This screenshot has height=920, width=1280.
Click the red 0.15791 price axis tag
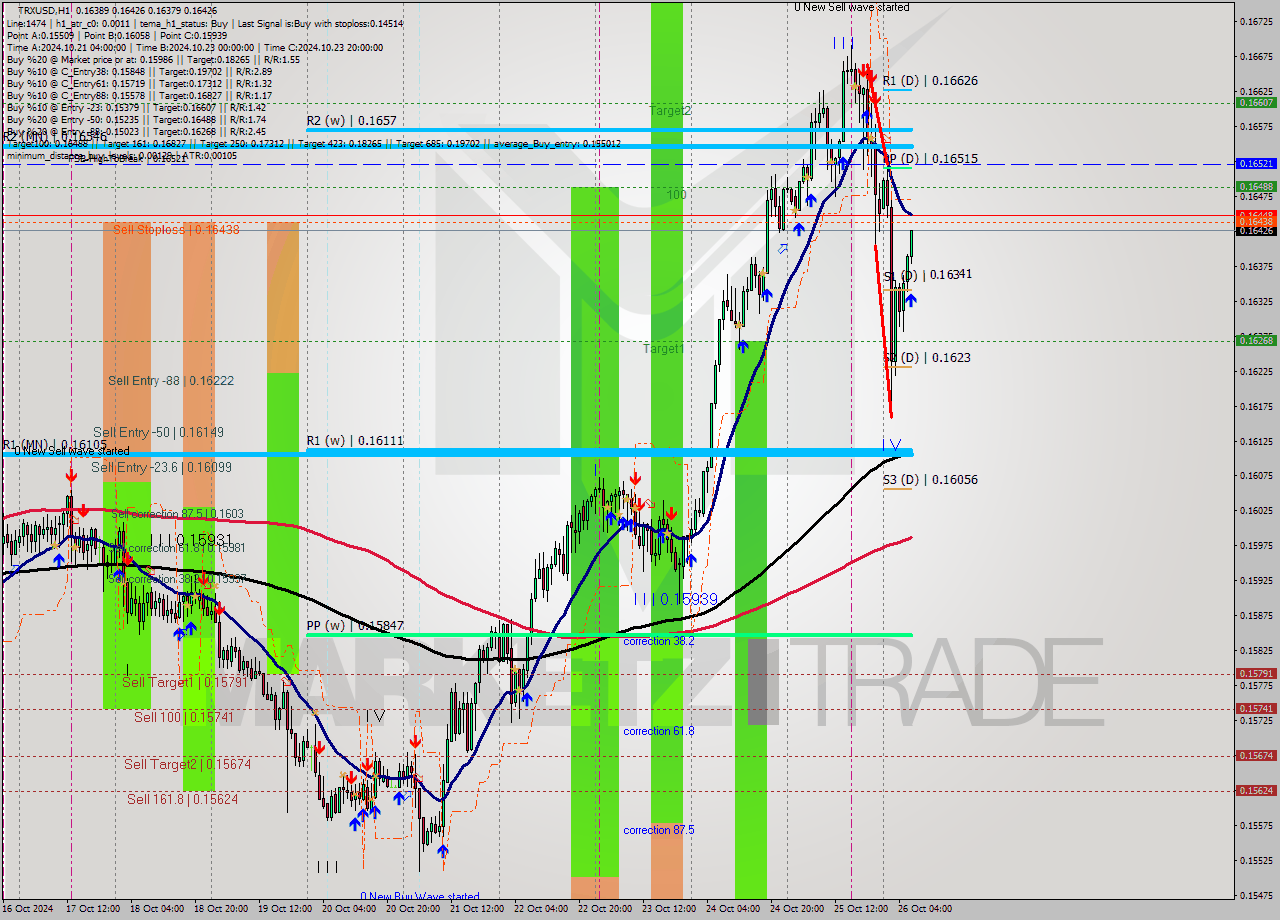pyautogui.click(x=1256, y=673)
